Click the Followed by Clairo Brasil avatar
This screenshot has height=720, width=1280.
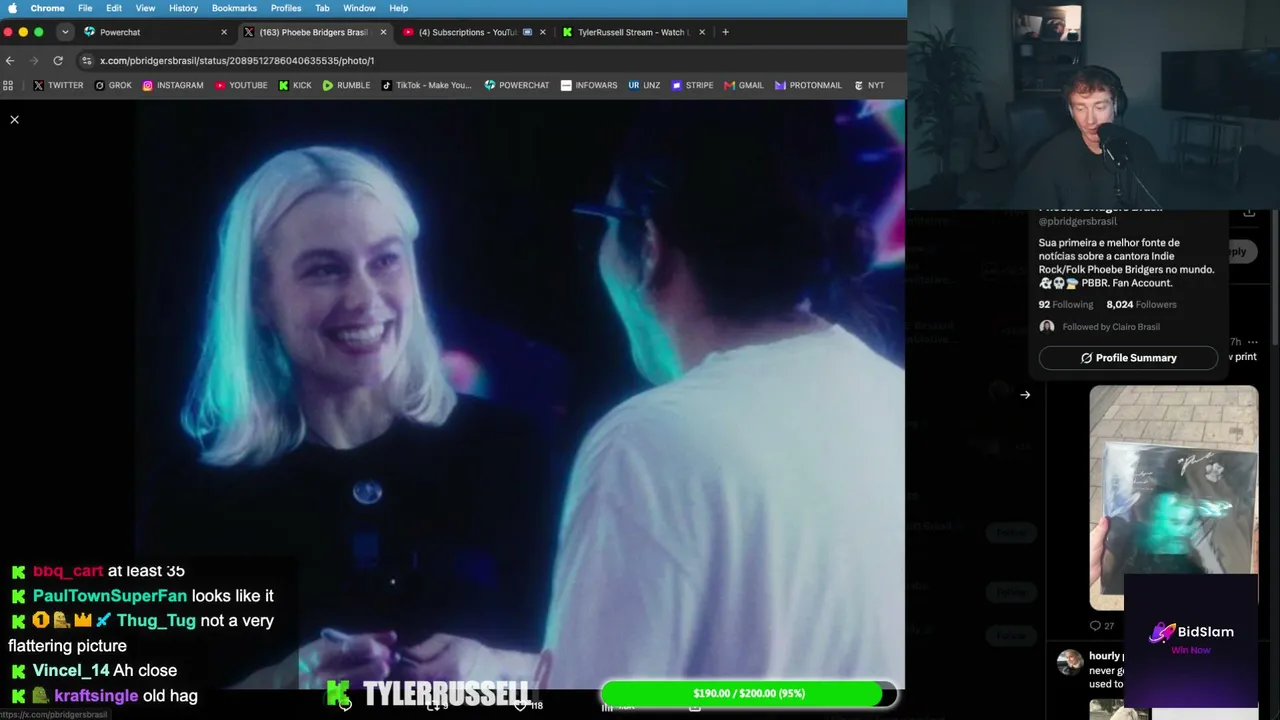(1047, 327)
